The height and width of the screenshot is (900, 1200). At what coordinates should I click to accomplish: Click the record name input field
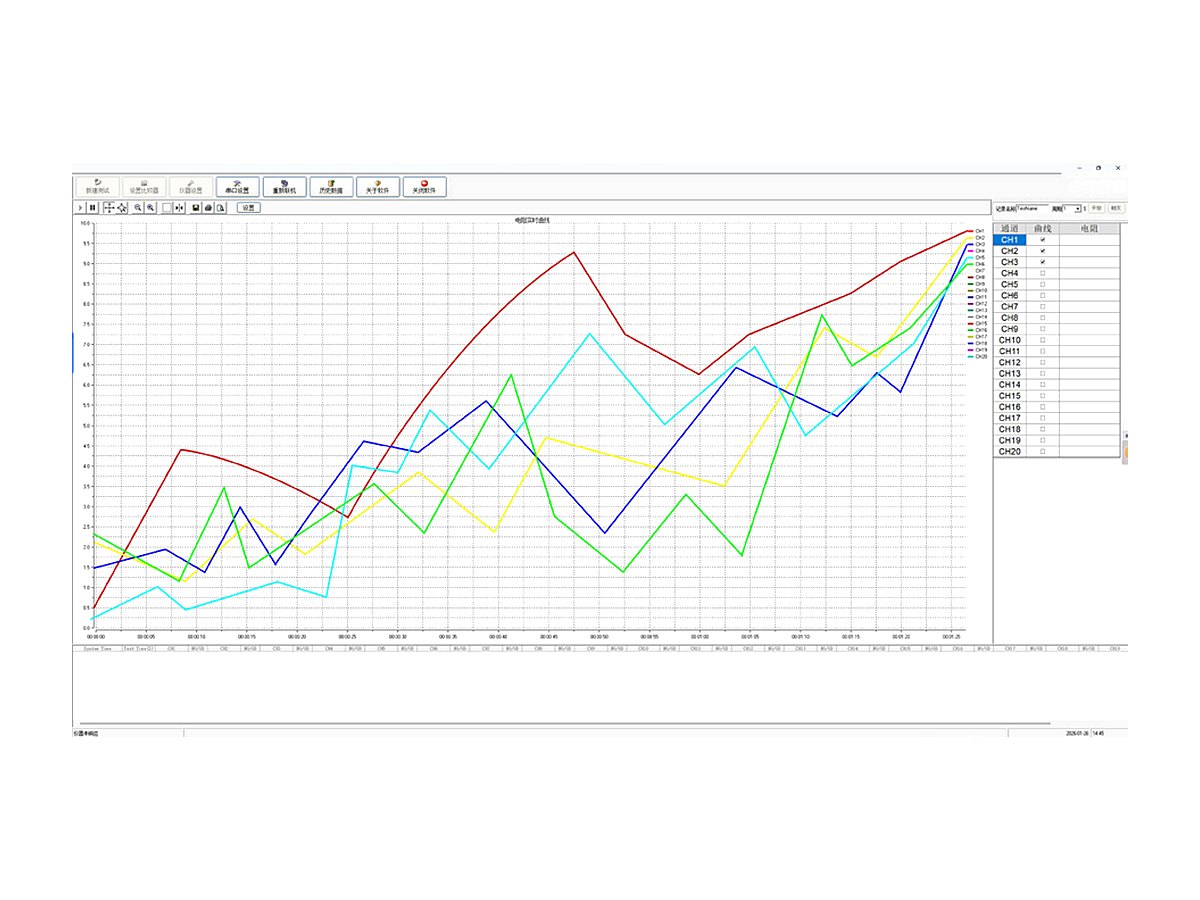[x=1032, y=208]
